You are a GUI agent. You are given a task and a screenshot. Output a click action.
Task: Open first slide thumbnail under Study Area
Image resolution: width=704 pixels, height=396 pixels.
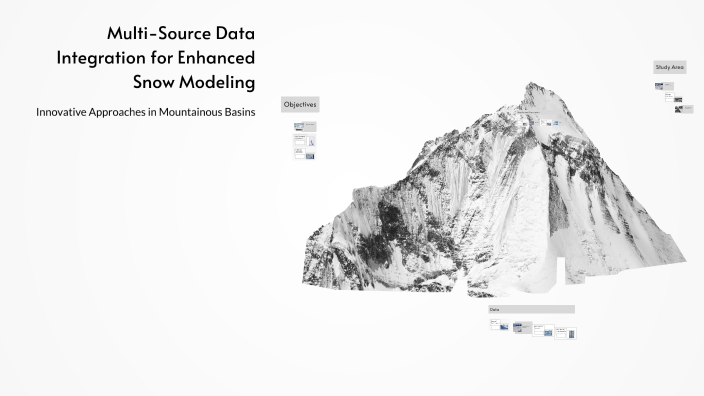pos(664,86)
